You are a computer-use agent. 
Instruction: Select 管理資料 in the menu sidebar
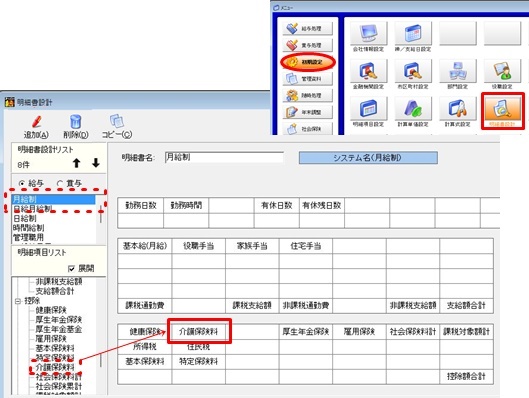coord(308,79)
